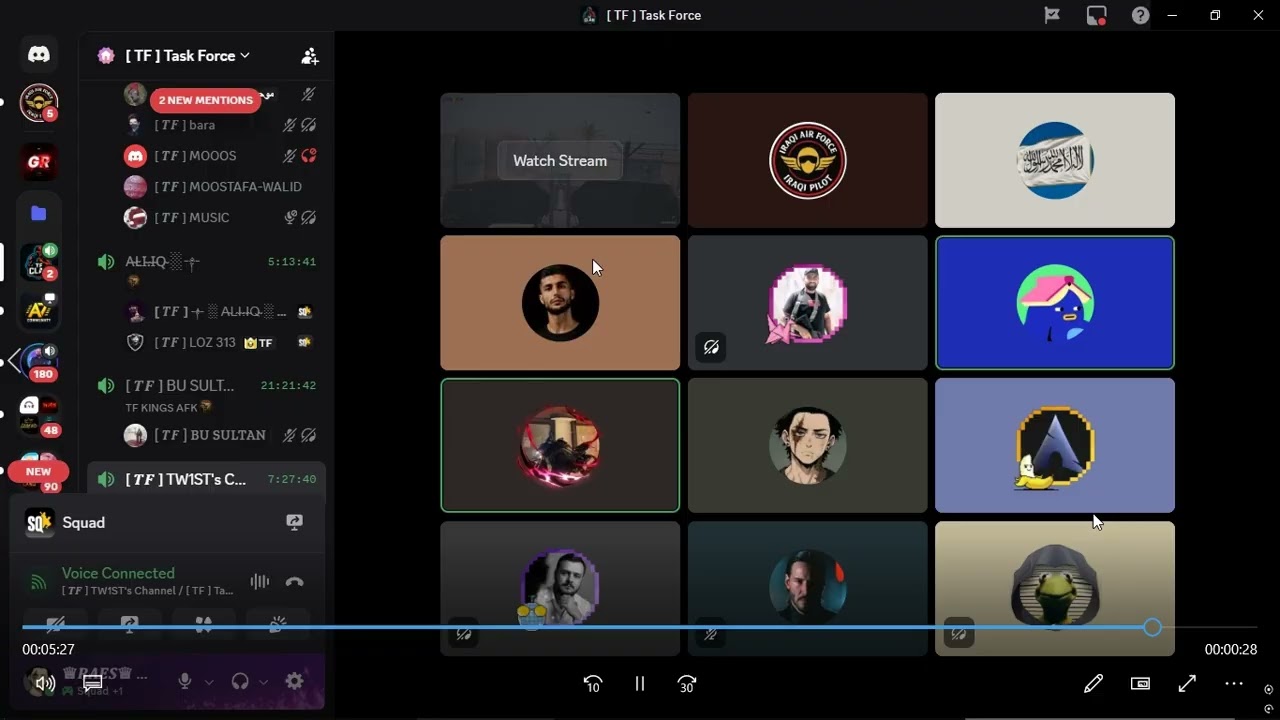Click the Voice Connected label
The image size is (1280, 720).
[x=118, y=573]
